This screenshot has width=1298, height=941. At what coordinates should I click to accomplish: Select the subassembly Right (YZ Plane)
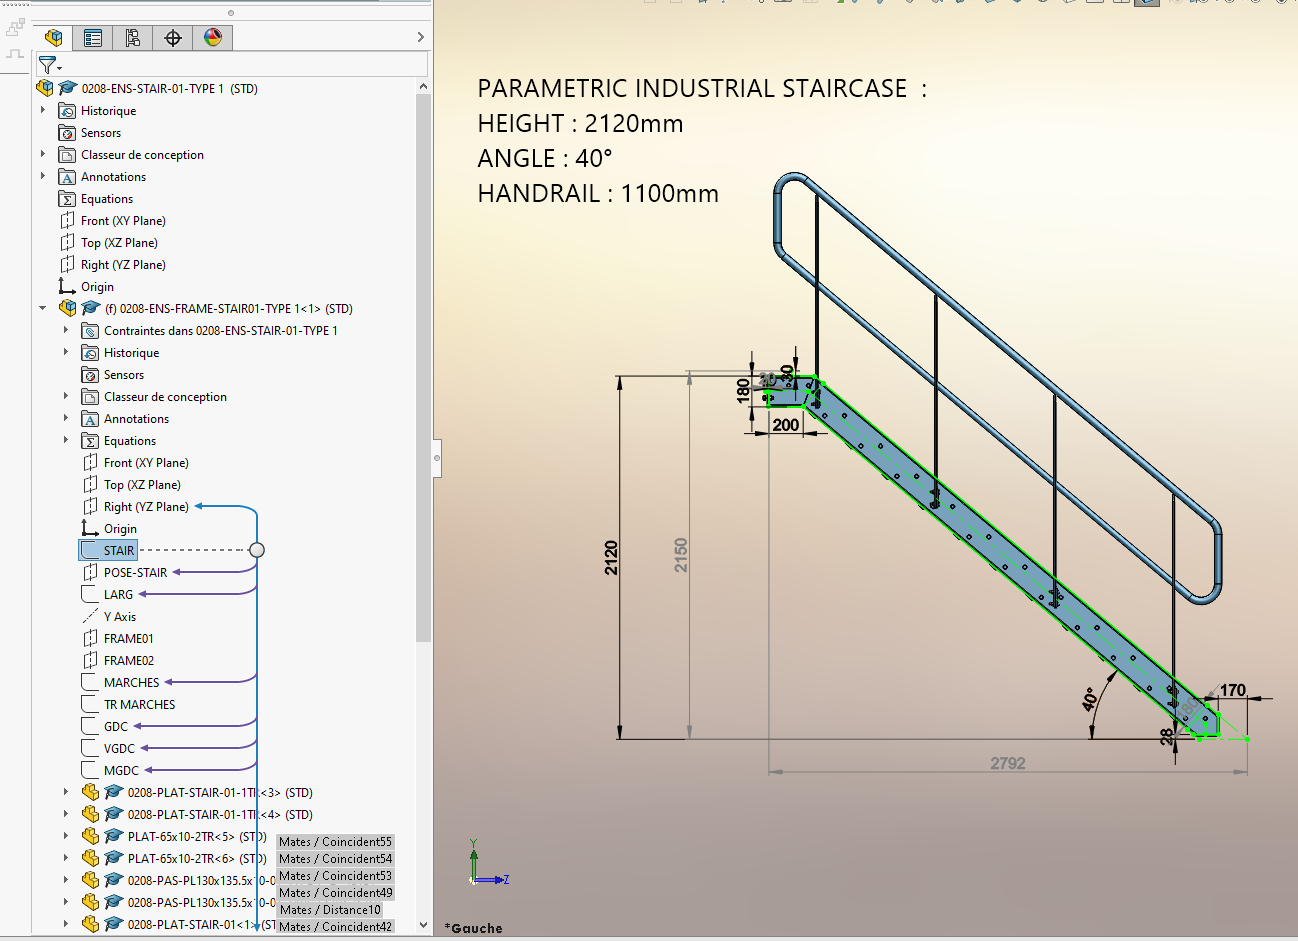[x=146, y=507]
